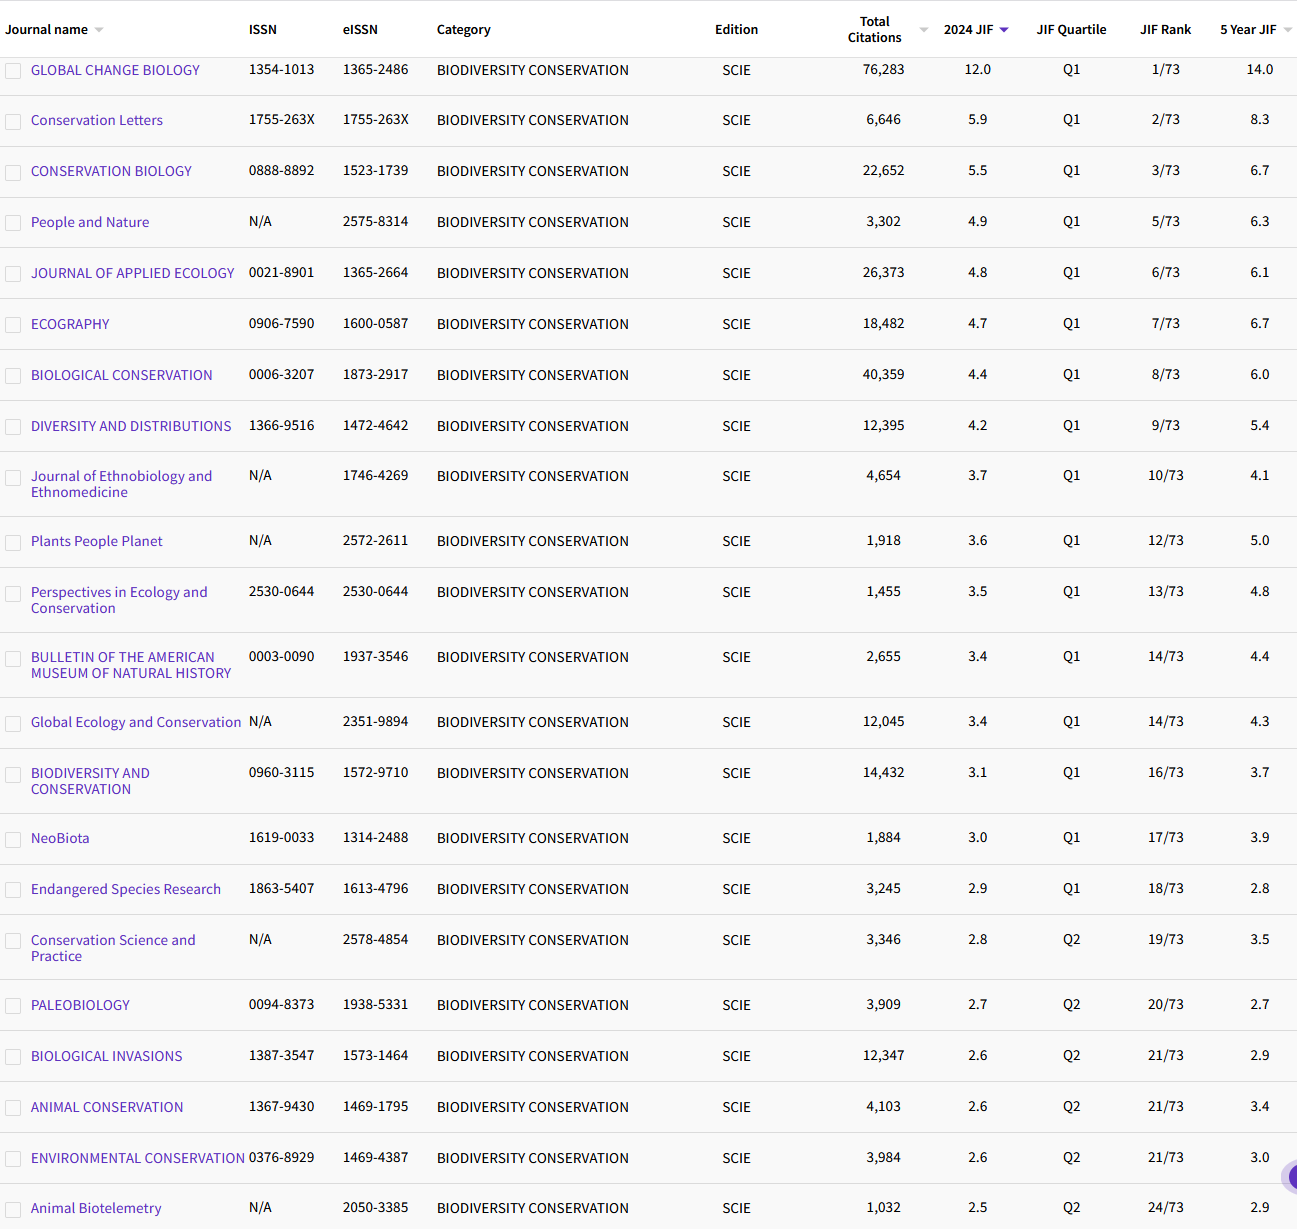
Task: Open the JOURNAL OF APPLIED ECOLOGY link
Action: pos(132,273)
